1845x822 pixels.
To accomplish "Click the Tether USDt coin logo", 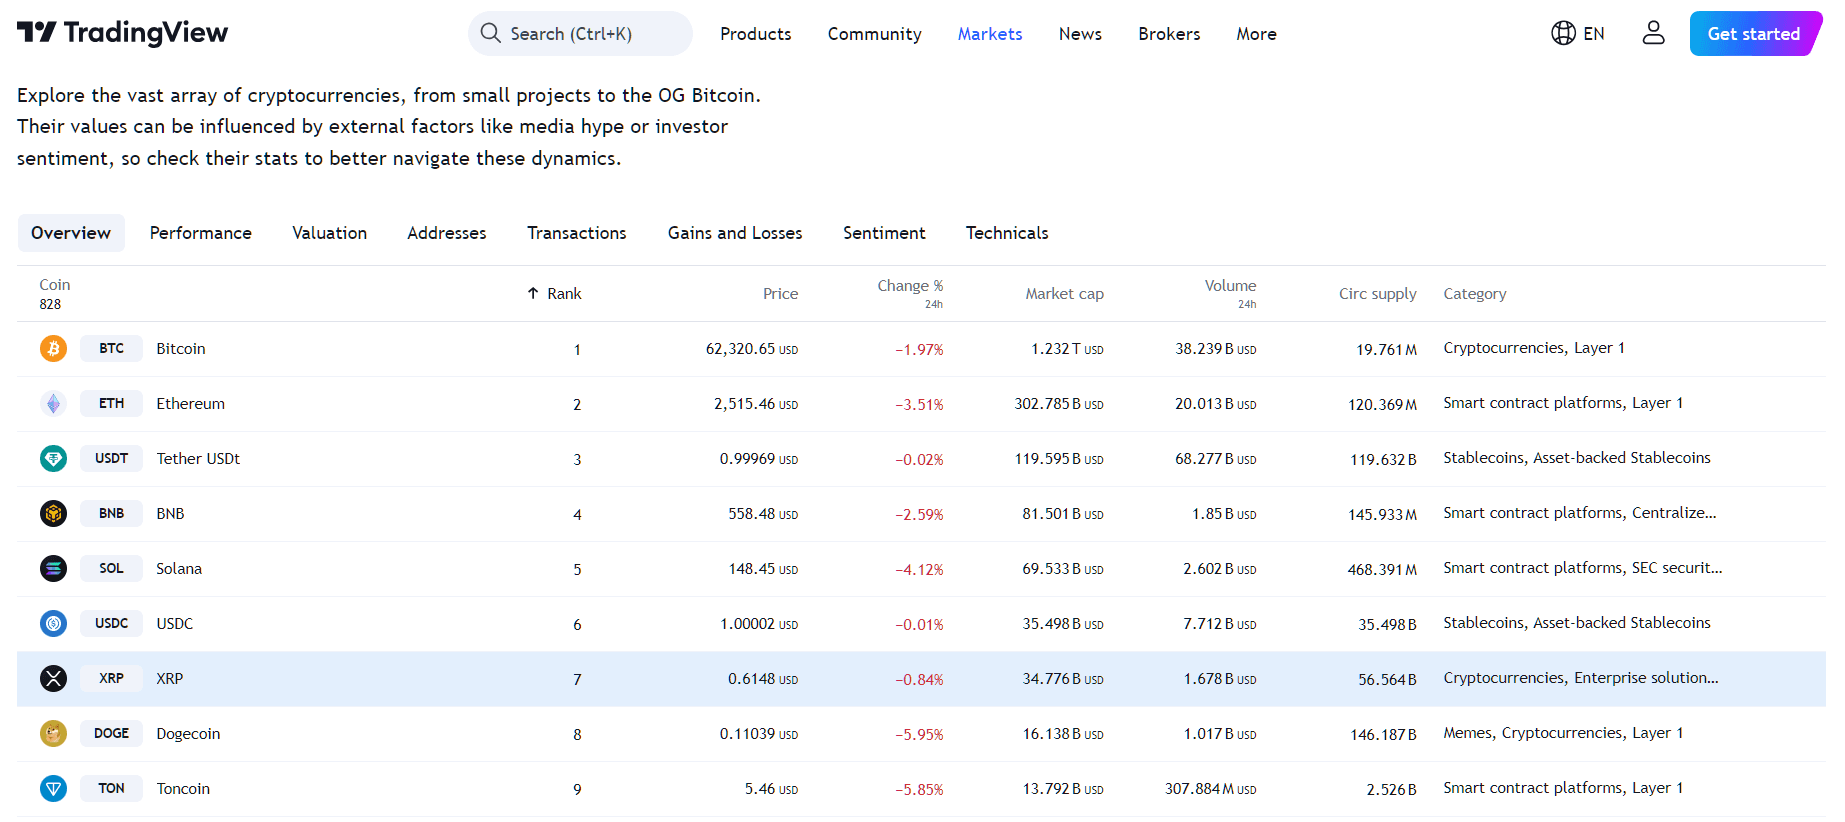I will 53,458.
